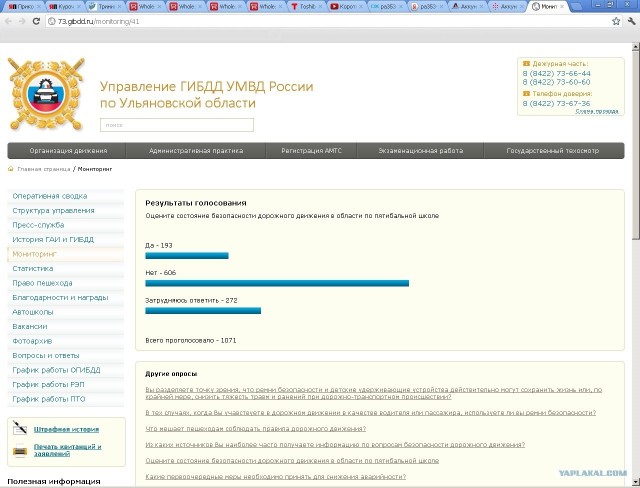This screenshot has width=640, height=488.
Task: Open the Организация движения menu
Action: [67, 151]
